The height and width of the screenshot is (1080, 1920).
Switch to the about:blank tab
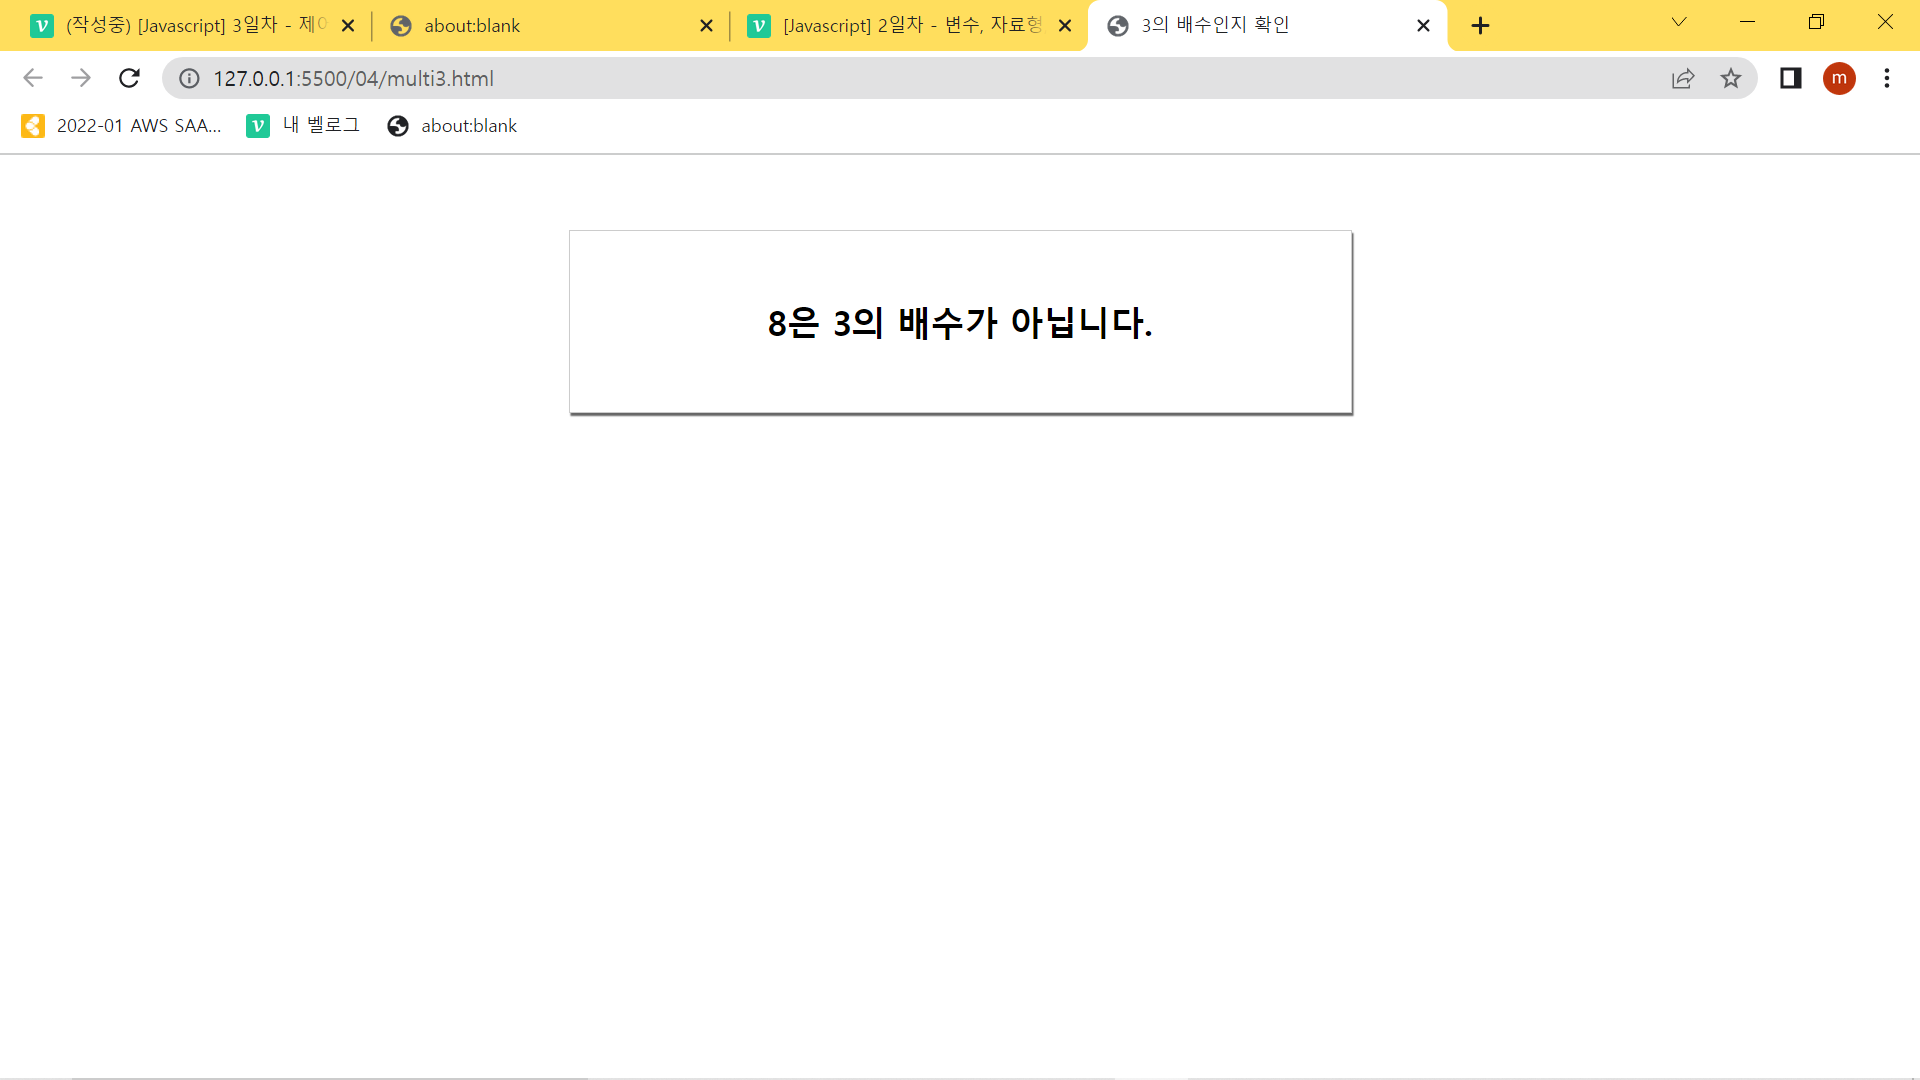tap(540, 26)
